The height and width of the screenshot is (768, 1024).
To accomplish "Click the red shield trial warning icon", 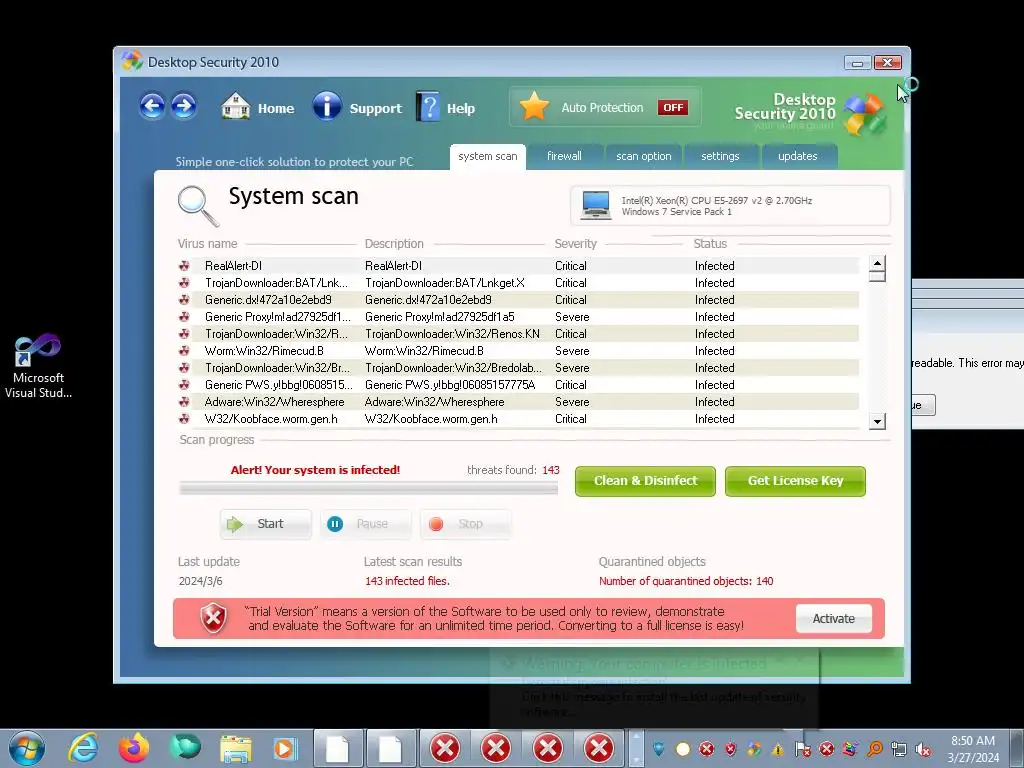I will pos(213,618).
